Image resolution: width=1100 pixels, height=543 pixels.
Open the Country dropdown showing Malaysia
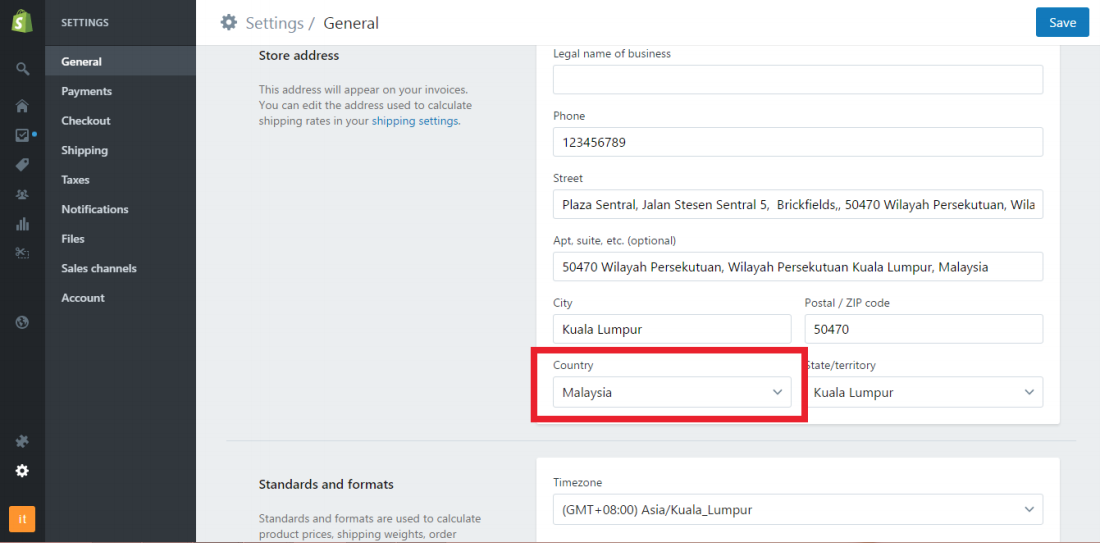(672, 392)
